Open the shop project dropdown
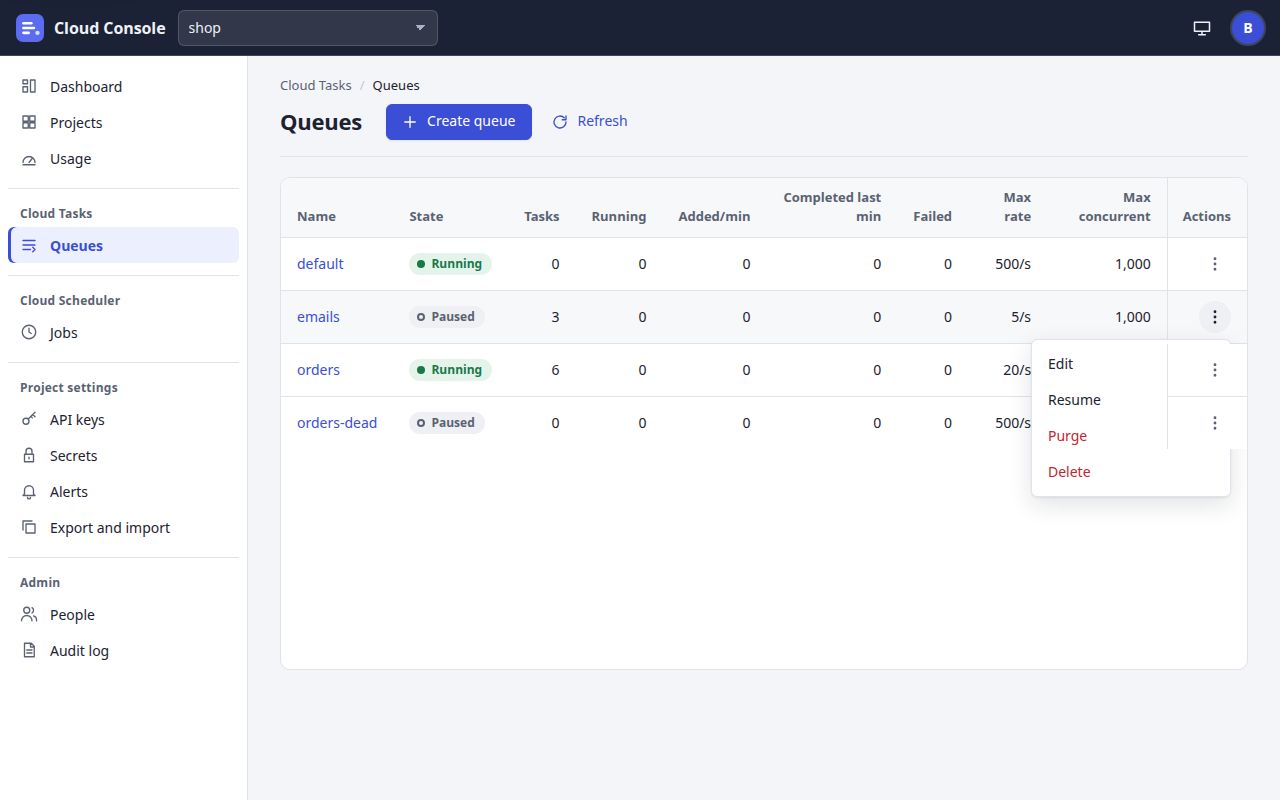 tap(308, 28)
